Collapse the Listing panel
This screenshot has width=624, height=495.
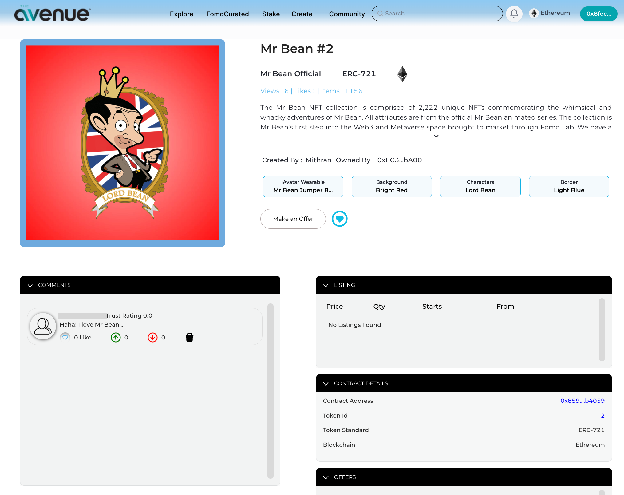(327, 285)
